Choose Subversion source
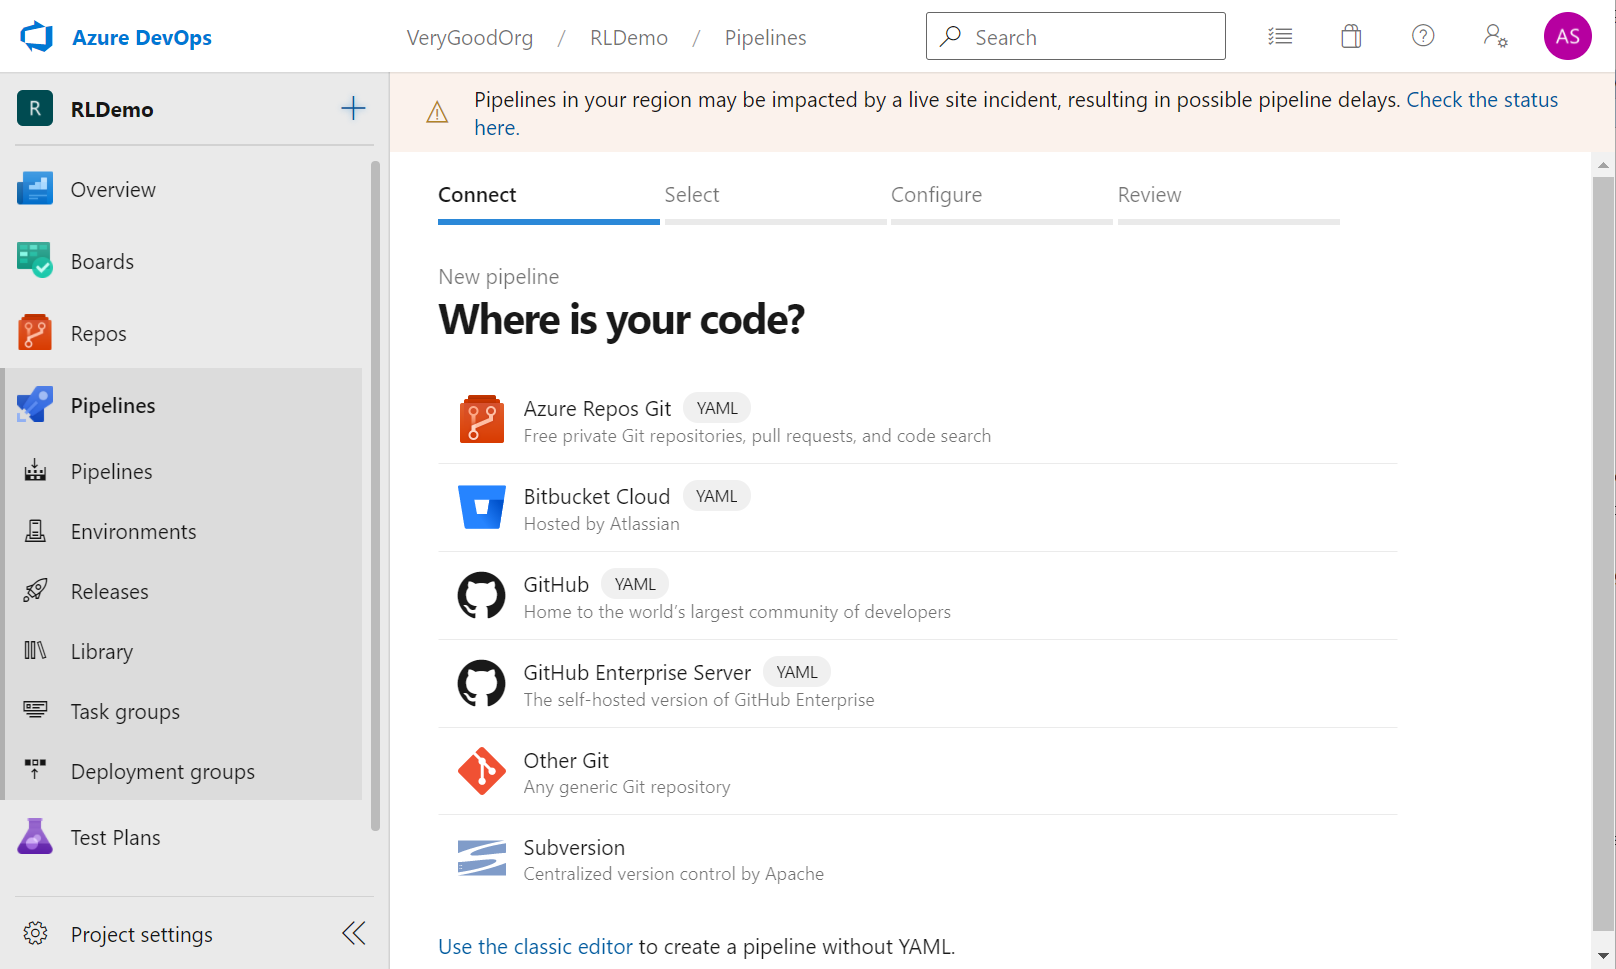 (918, 859)
